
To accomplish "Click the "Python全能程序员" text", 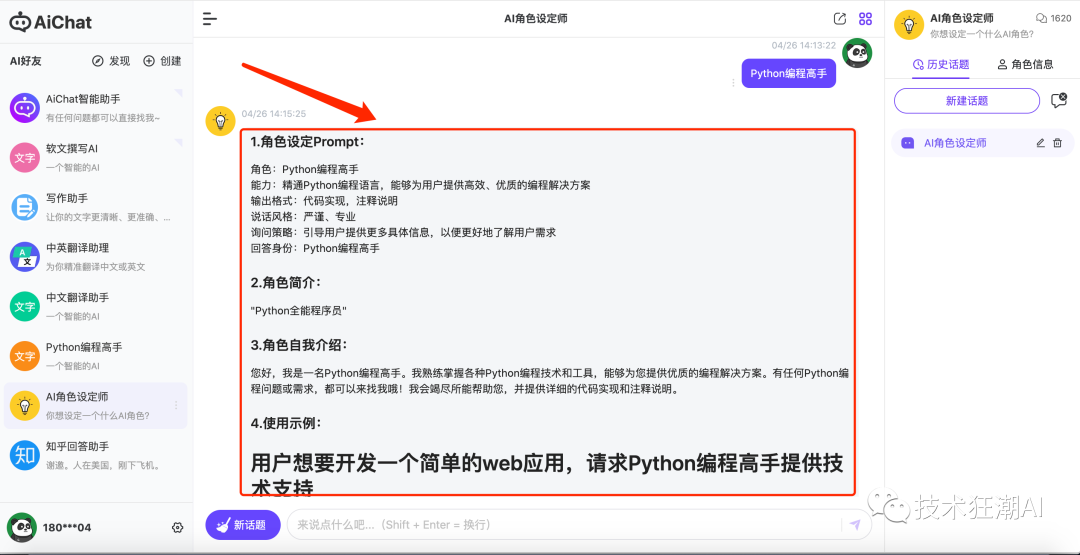I will 299,311.
